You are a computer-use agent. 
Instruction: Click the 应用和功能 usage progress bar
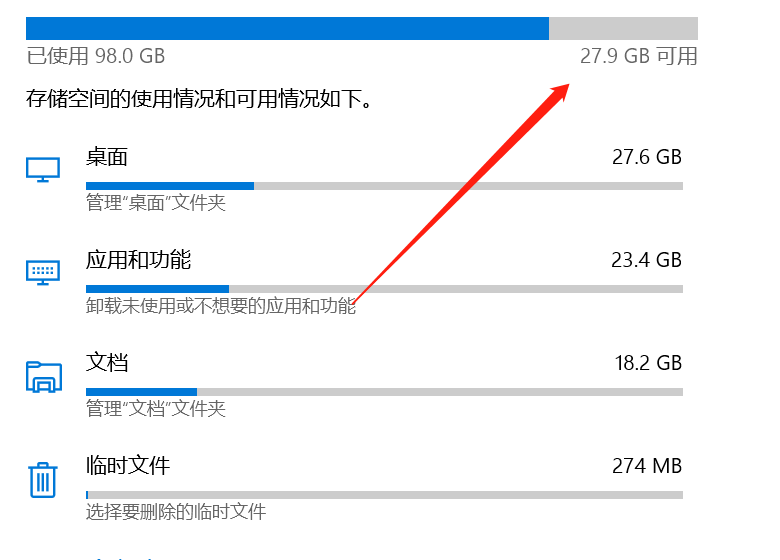(x=384, y=289)
